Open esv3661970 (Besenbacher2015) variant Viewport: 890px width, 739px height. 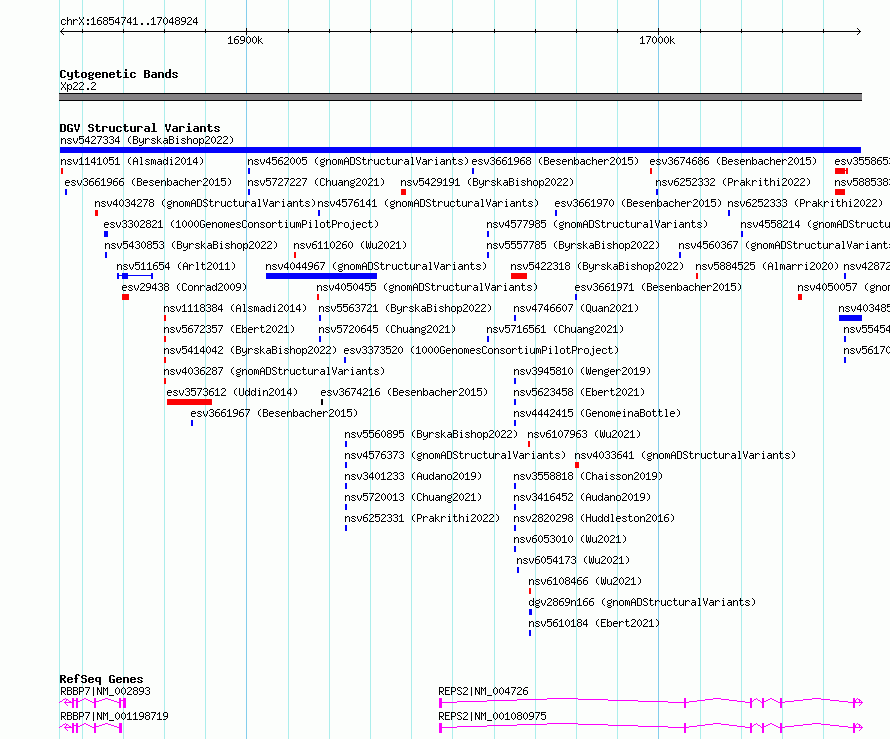click(x=638, y=203)
